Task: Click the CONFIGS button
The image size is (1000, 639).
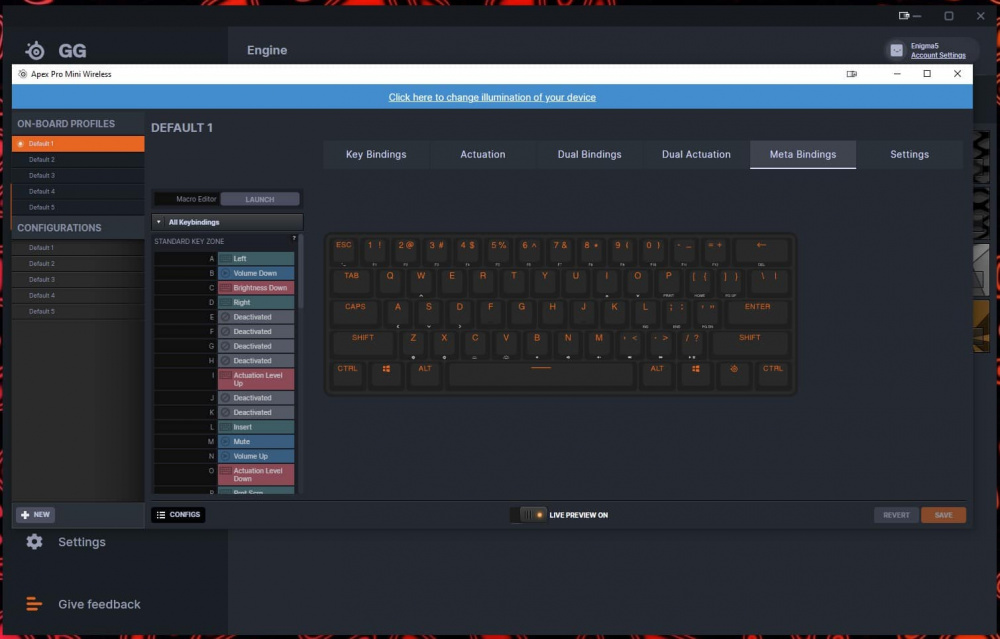Action: click(179, 515)
